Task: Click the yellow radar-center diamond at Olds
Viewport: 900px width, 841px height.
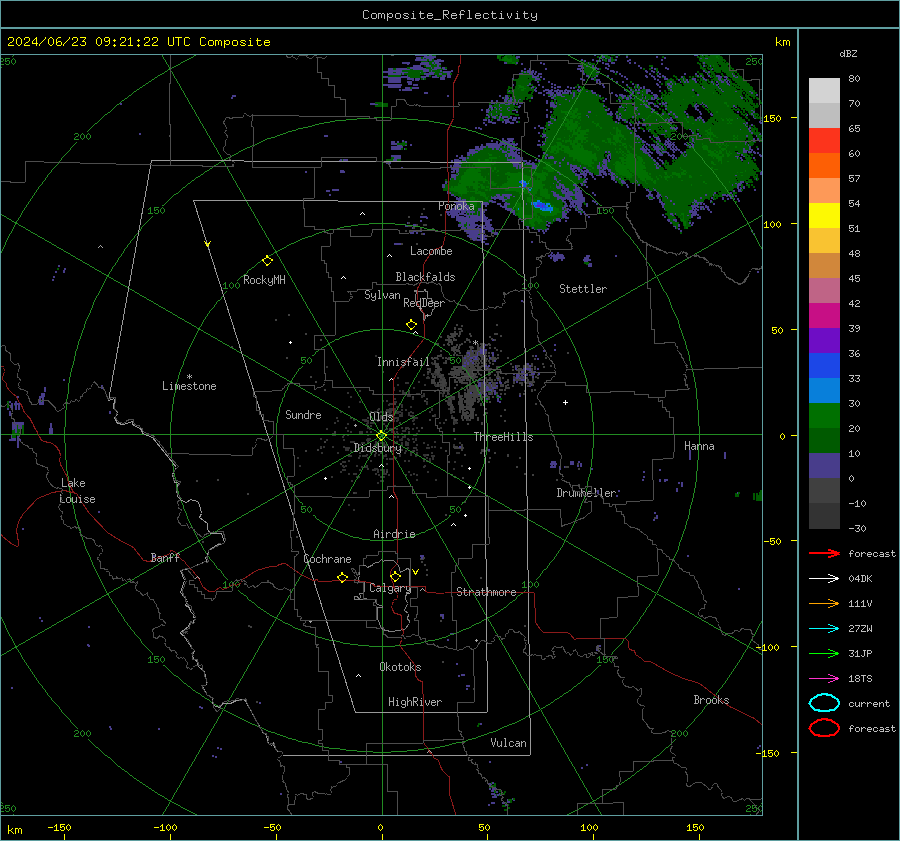Action: pos(381,436)
